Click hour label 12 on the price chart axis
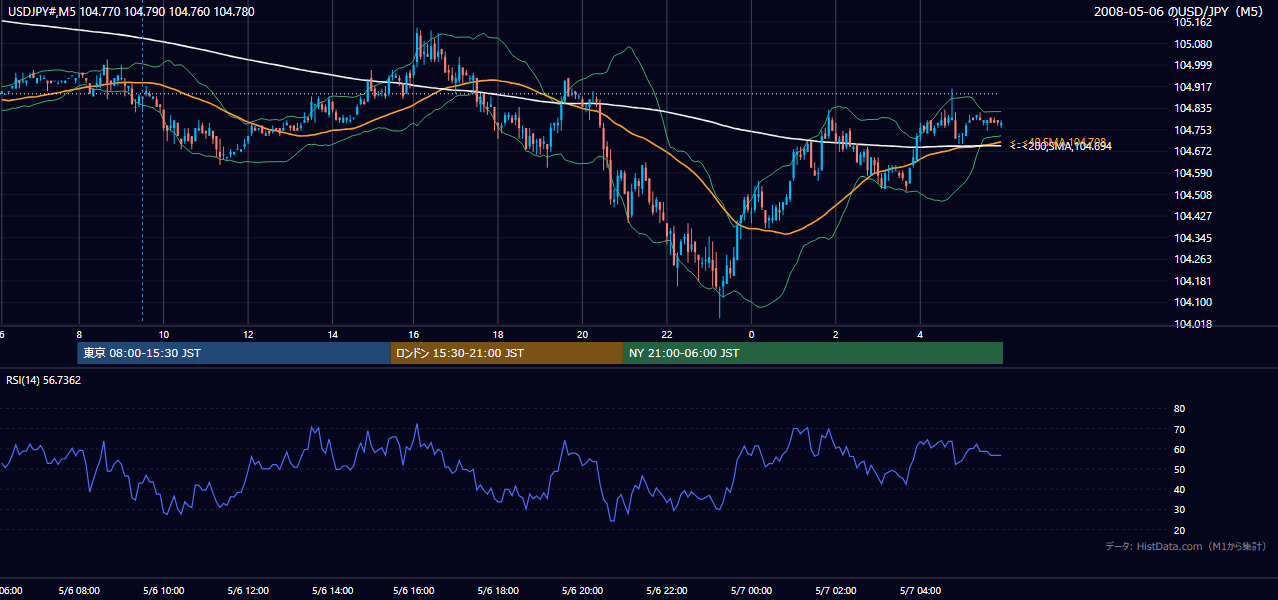This screenshot has height=600, width=1278. (247, 335)
